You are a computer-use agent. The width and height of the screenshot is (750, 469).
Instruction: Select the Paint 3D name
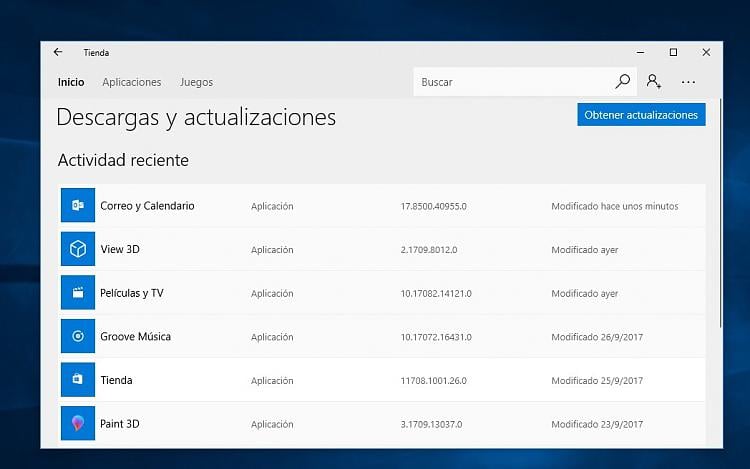(120, 424)
